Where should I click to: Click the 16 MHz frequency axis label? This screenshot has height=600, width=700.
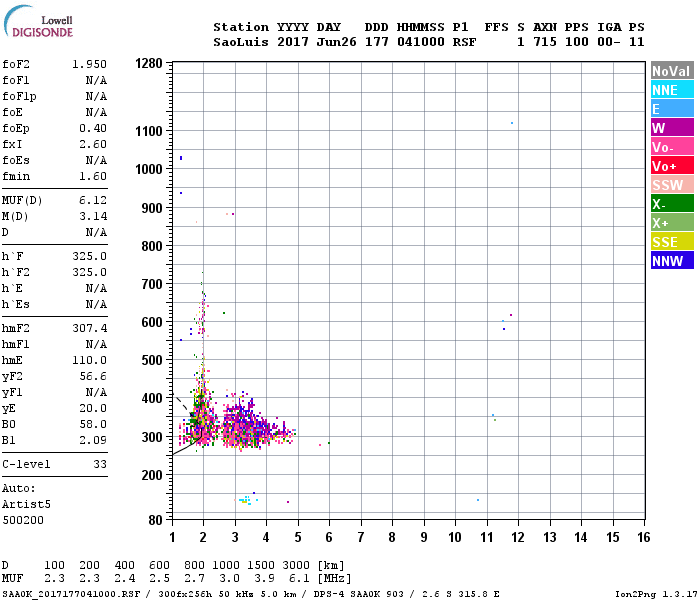[644, 537]
